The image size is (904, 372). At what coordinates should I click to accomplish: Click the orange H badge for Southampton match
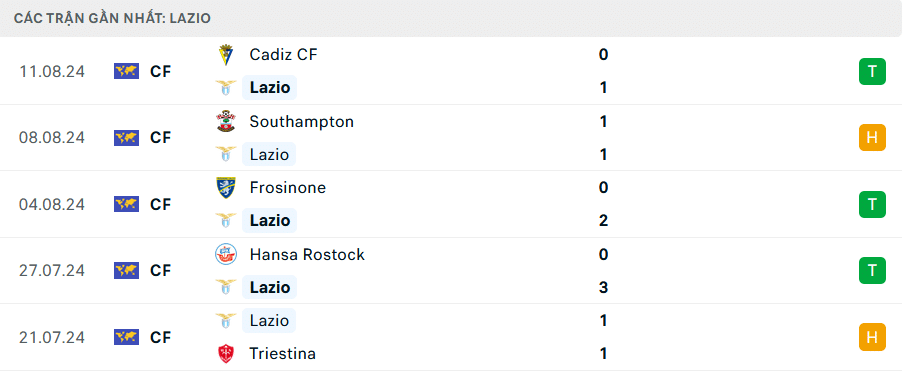pos(872,138)
